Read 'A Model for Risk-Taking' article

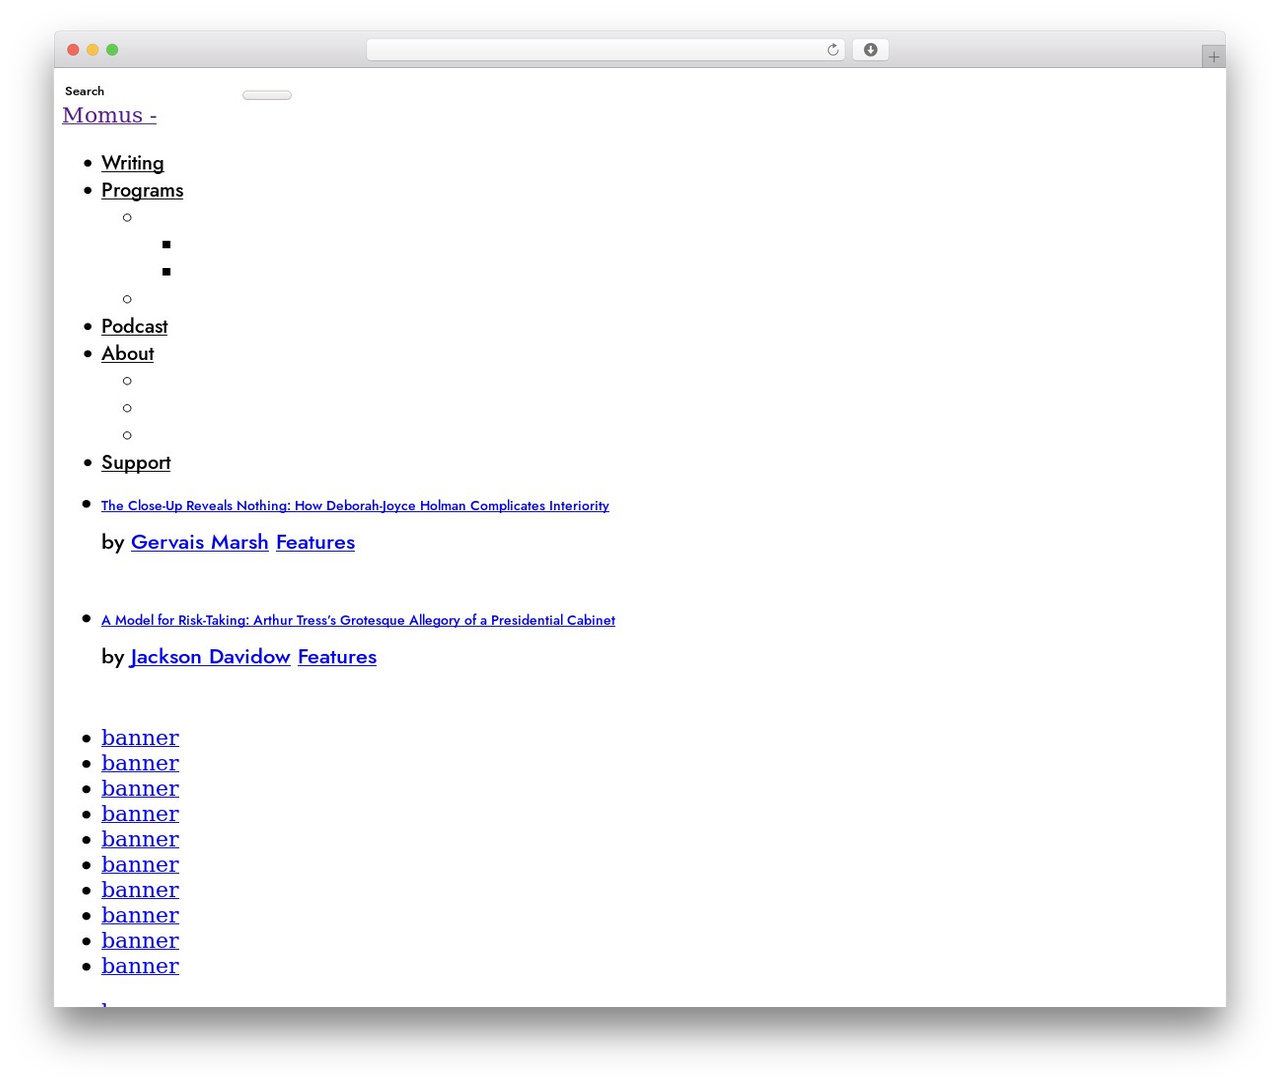[358, 620]
